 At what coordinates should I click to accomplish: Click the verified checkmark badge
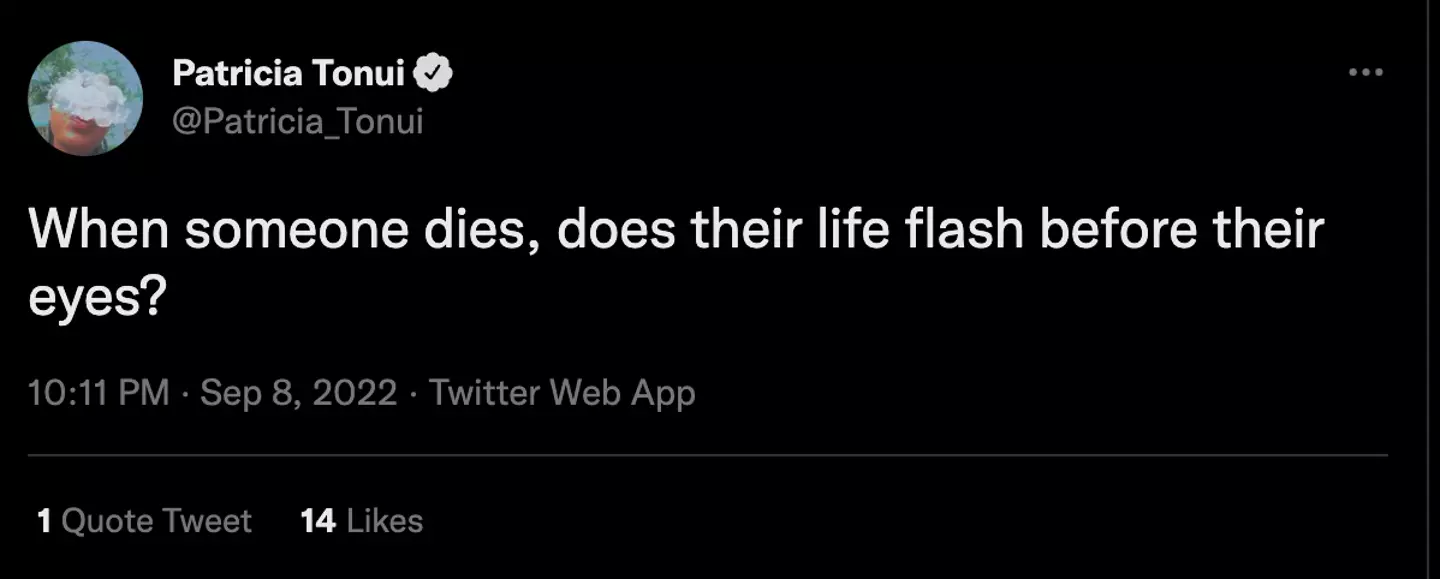pos(434,73)
